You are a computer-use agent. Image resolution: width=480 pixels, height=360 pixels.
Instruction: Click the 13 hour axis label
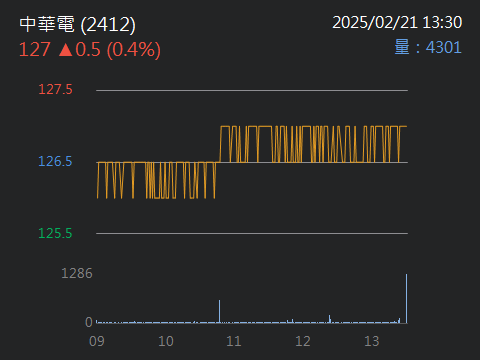(372, 341)
